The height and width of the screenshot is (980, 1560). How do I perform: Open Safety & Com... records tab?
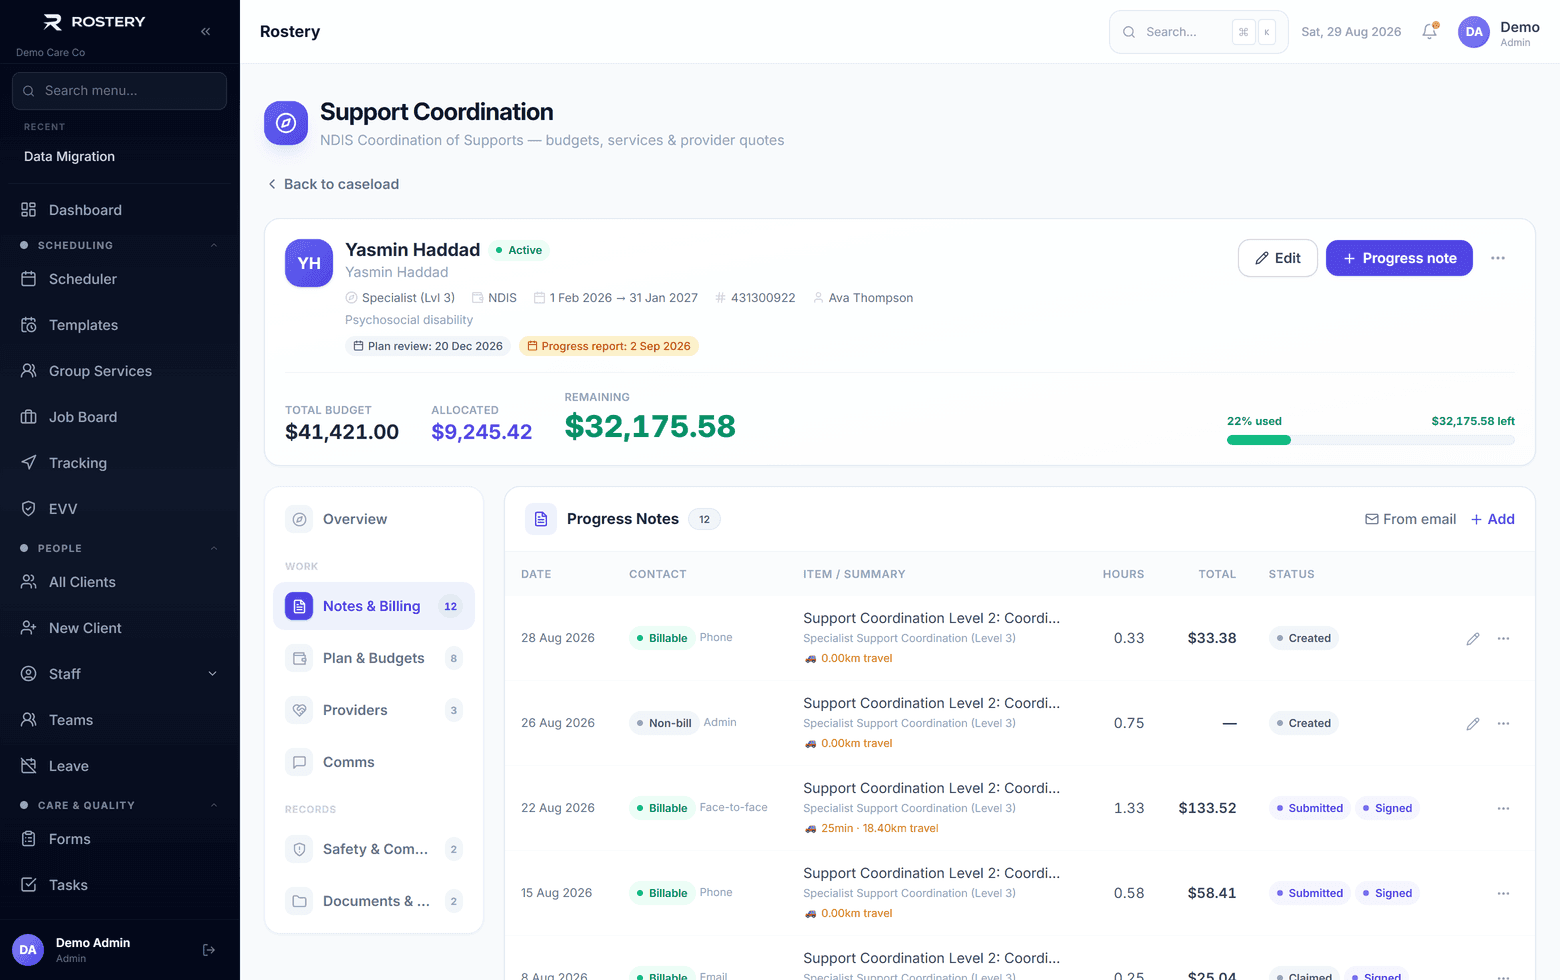click(x=373, y=849)
